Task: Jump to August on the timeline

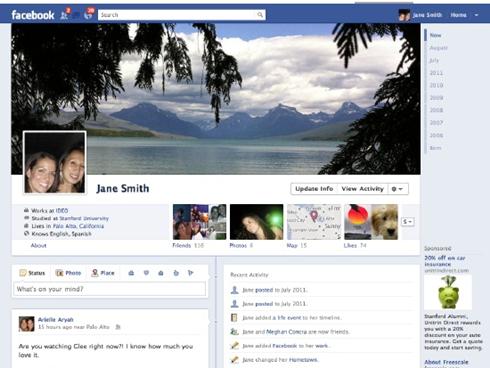Action: coord(438,48)
